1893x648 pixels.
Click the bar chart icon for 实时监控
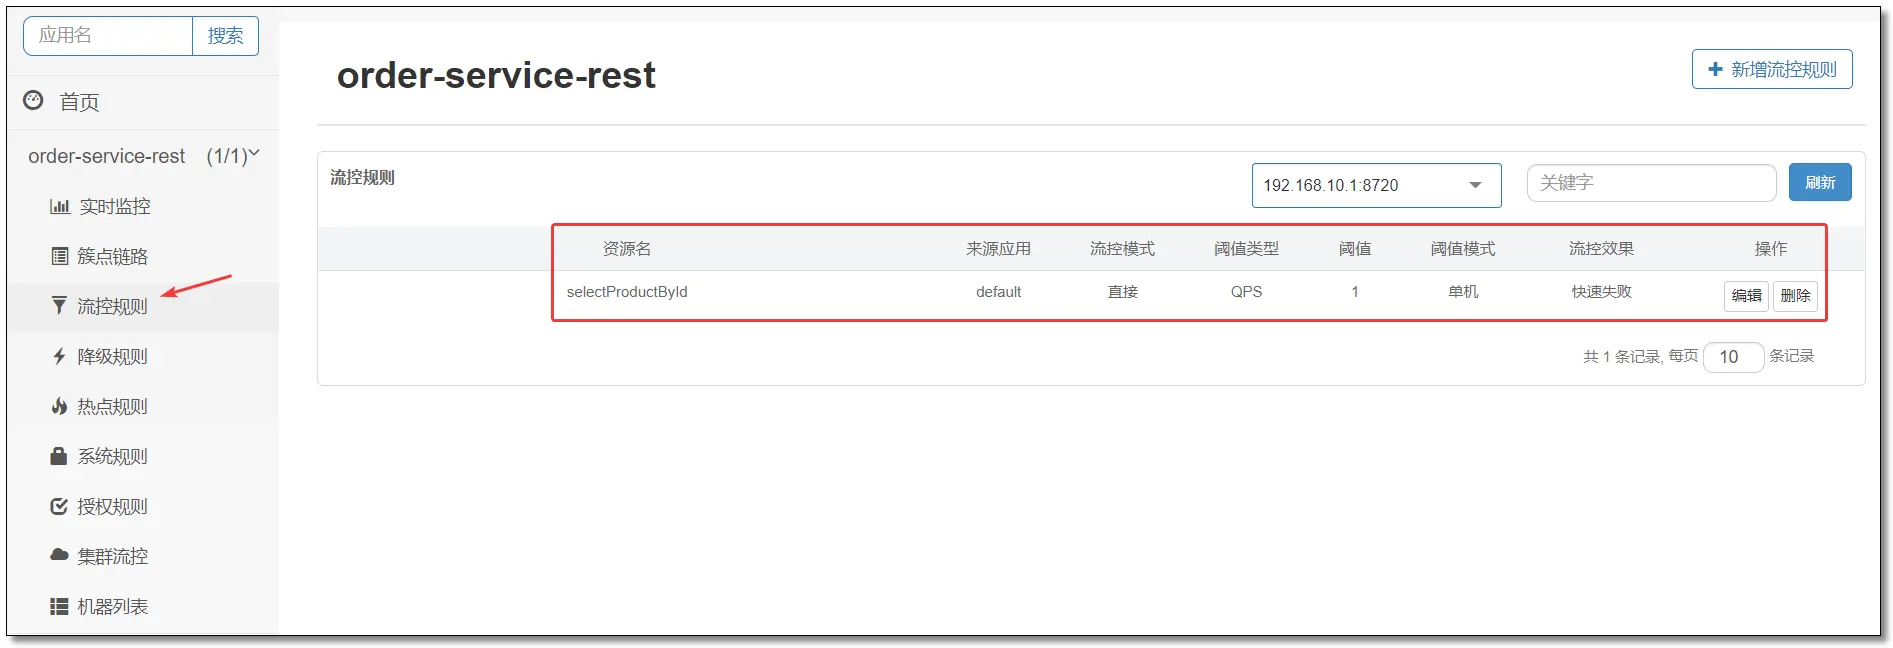60,207
